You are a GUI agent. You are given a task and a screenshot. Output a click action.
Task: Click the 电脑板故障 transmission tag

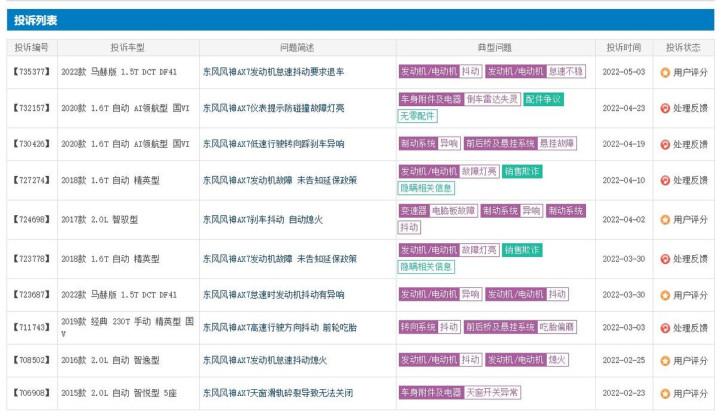pos(453,211)
